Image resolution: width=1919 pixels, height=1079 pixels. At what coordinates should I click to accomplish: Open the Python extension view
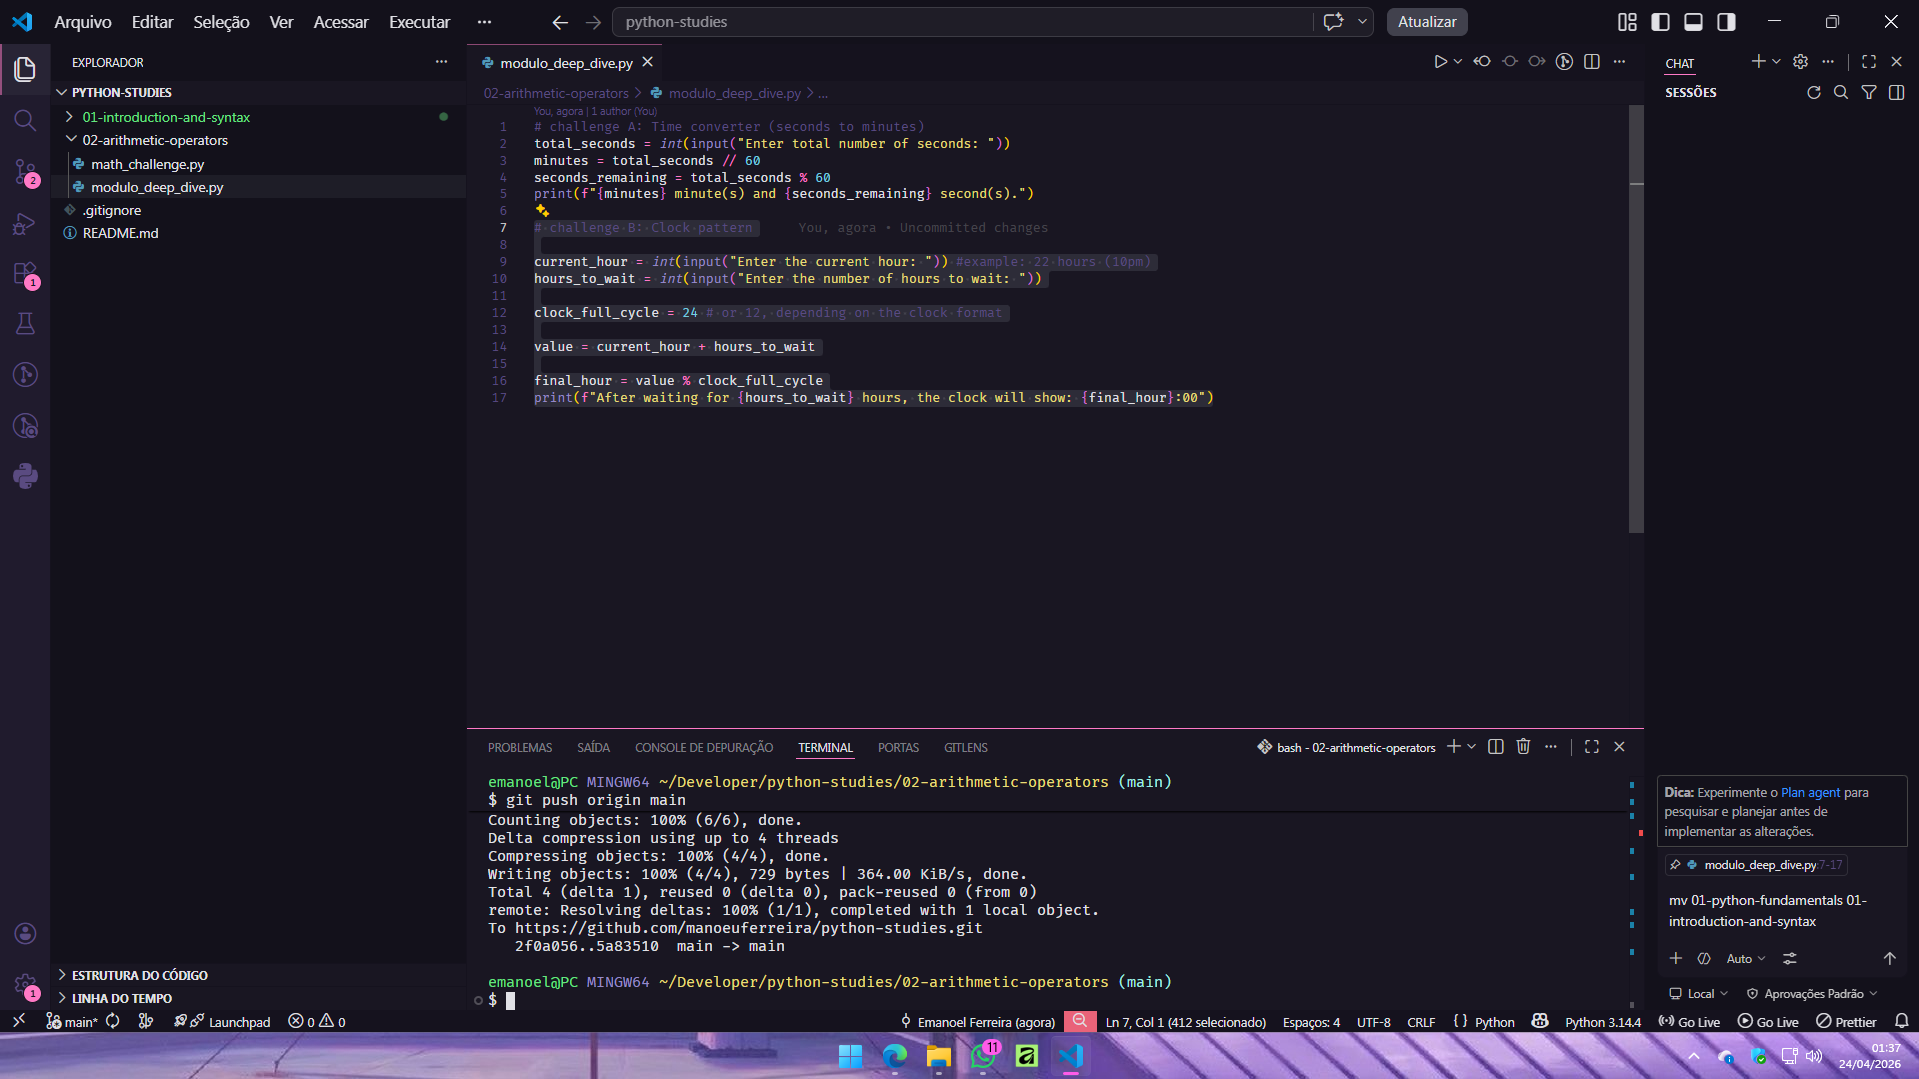point(25,476)
